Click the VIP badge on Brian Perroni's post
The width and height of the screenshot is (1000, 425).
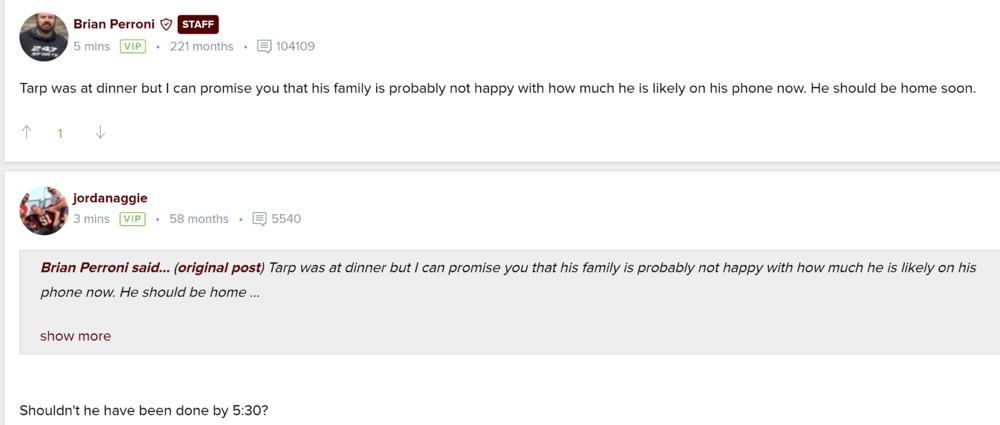coord(132,46)
